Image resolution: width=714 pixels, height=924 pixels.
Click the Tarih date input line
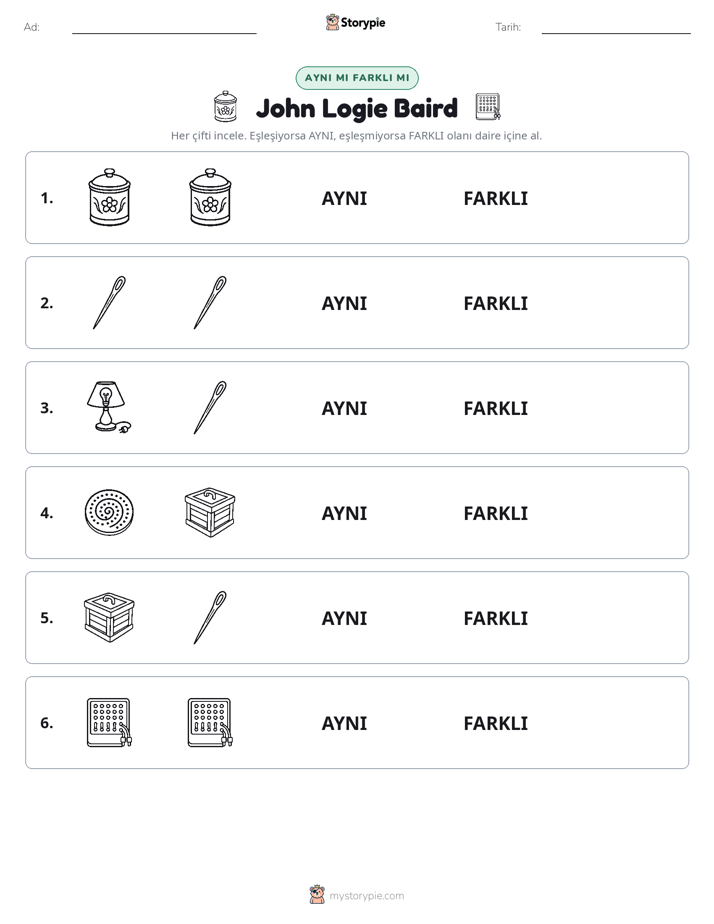[616, 28]
